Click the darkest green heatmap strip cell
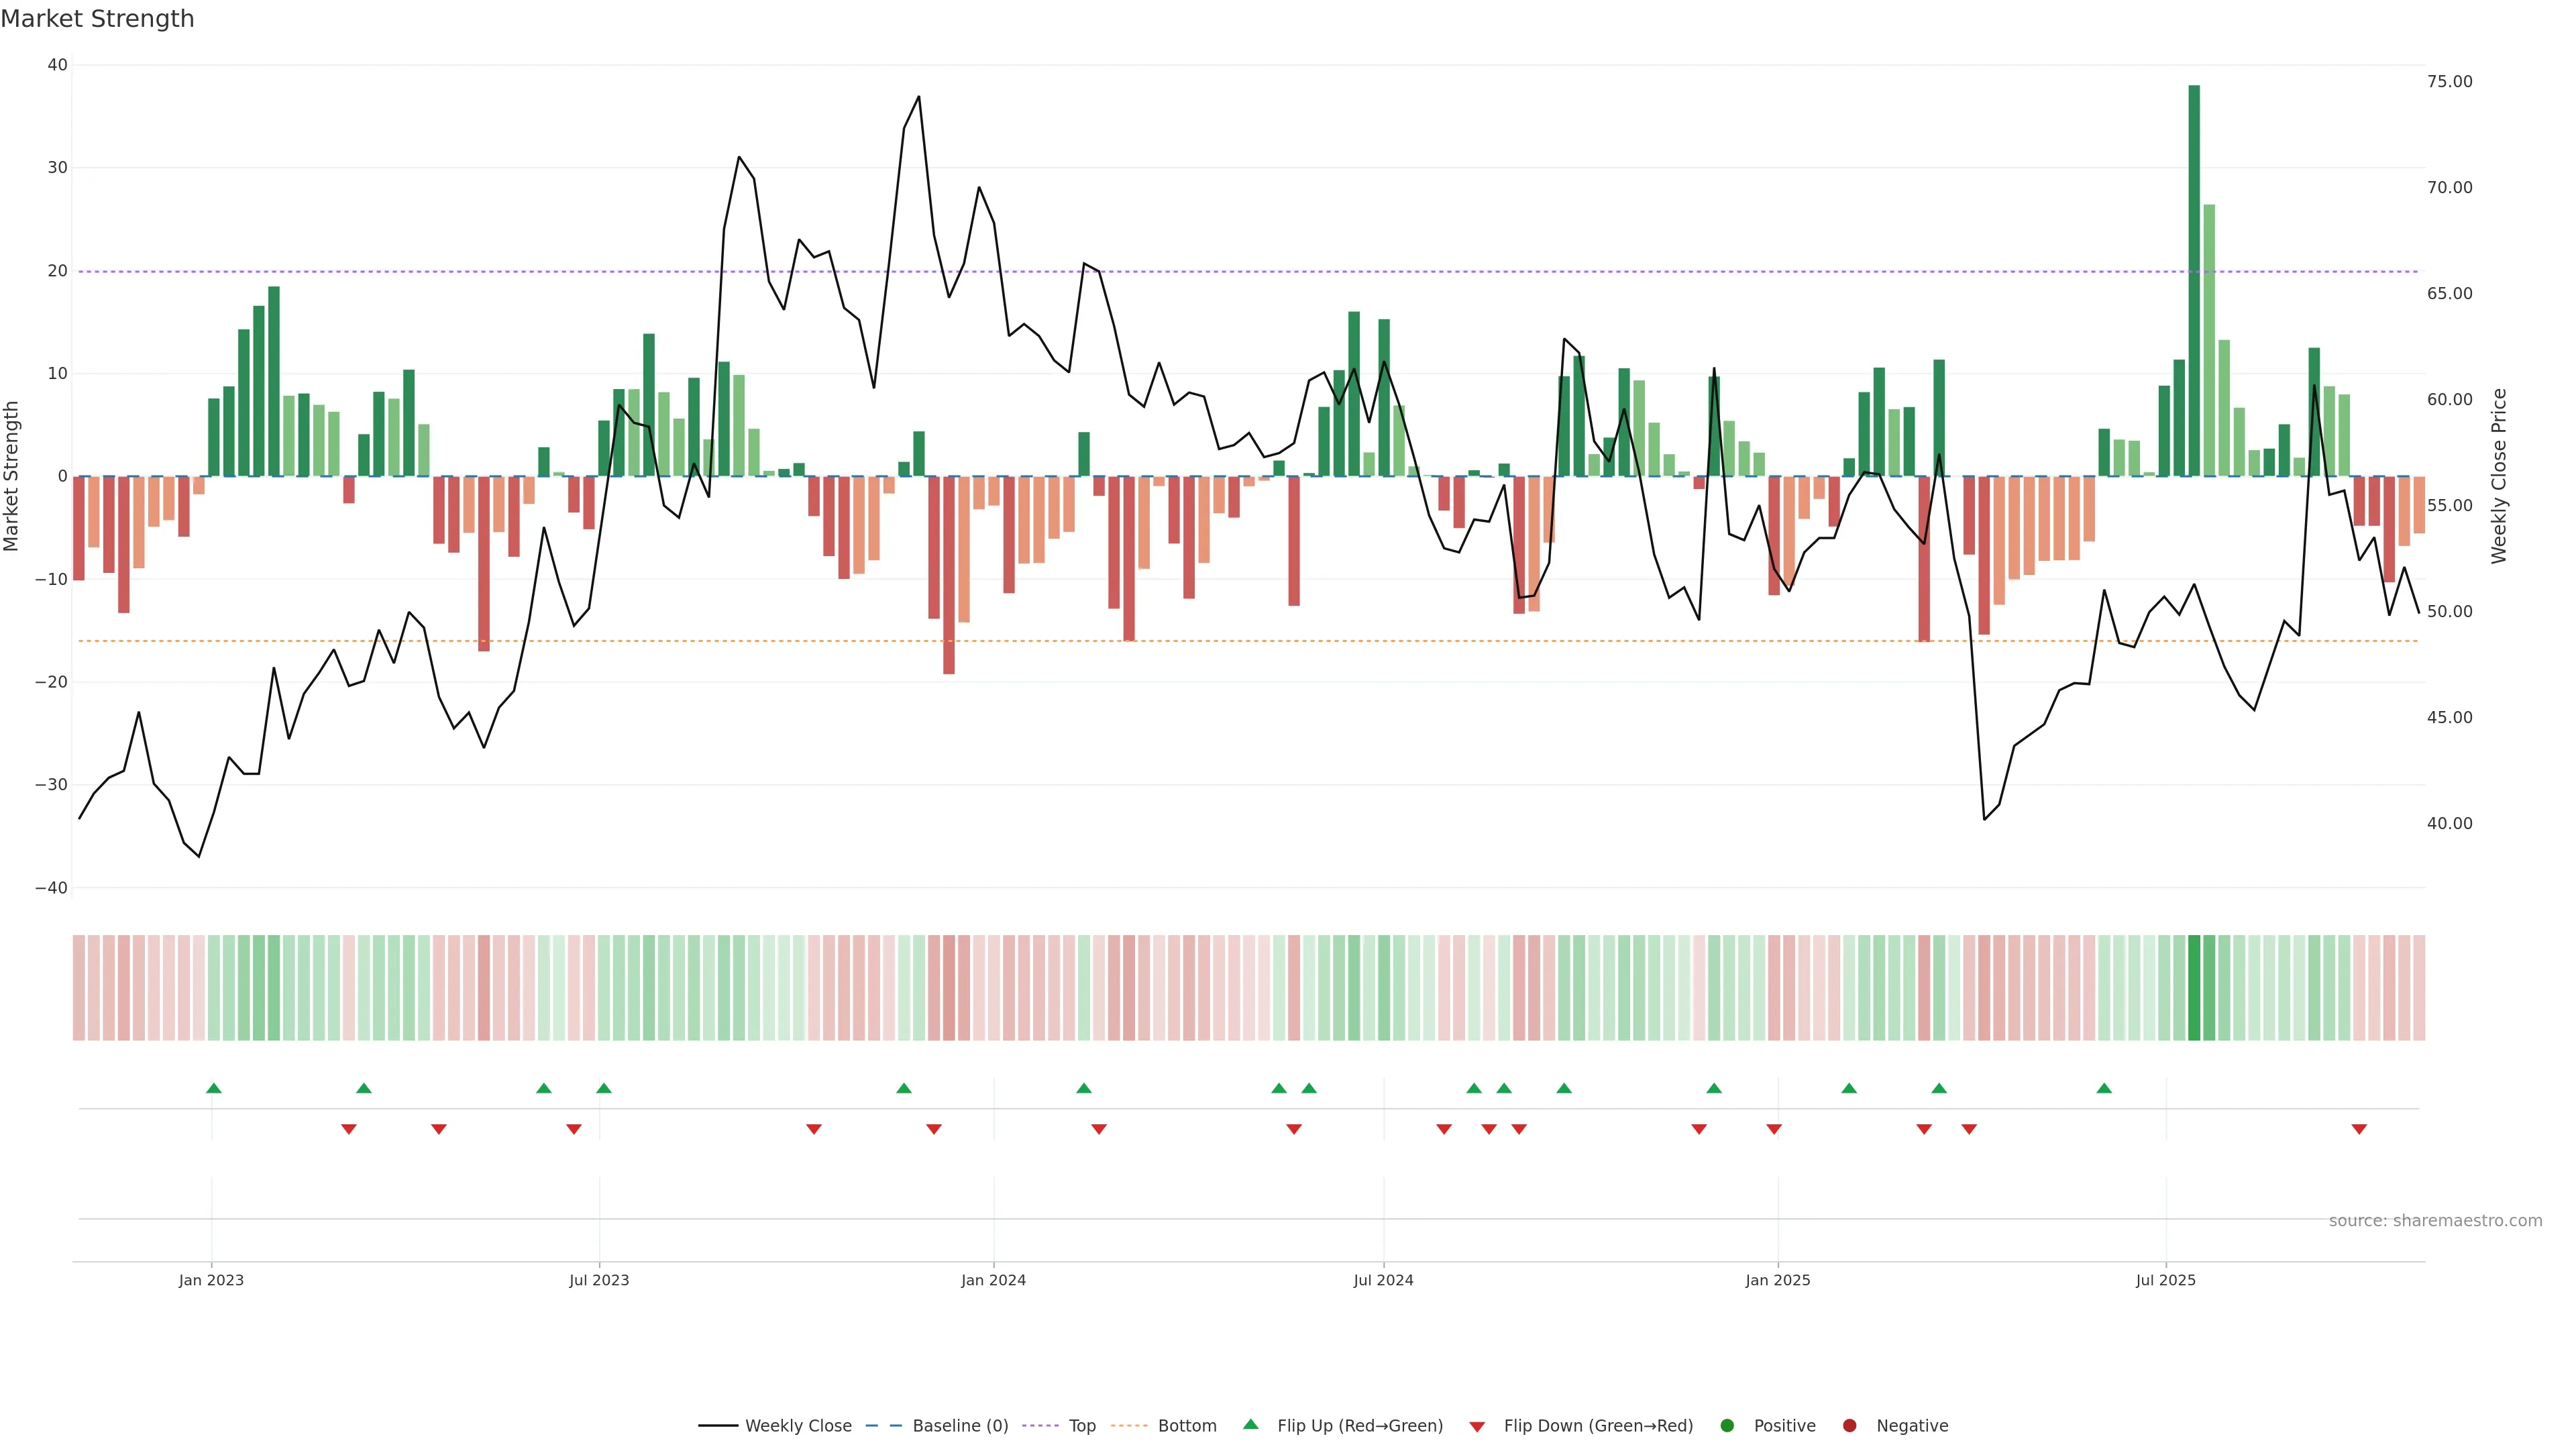Viewport: 2576px width, 1449px height. pyautogui.click(x=2194, y=988)
